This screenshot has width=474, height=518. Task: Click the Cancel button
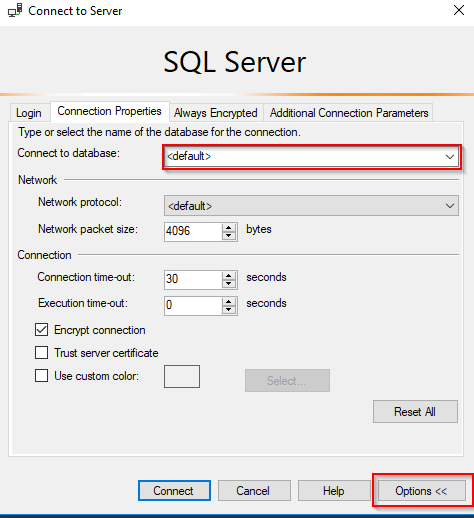[x=254, y=490]
